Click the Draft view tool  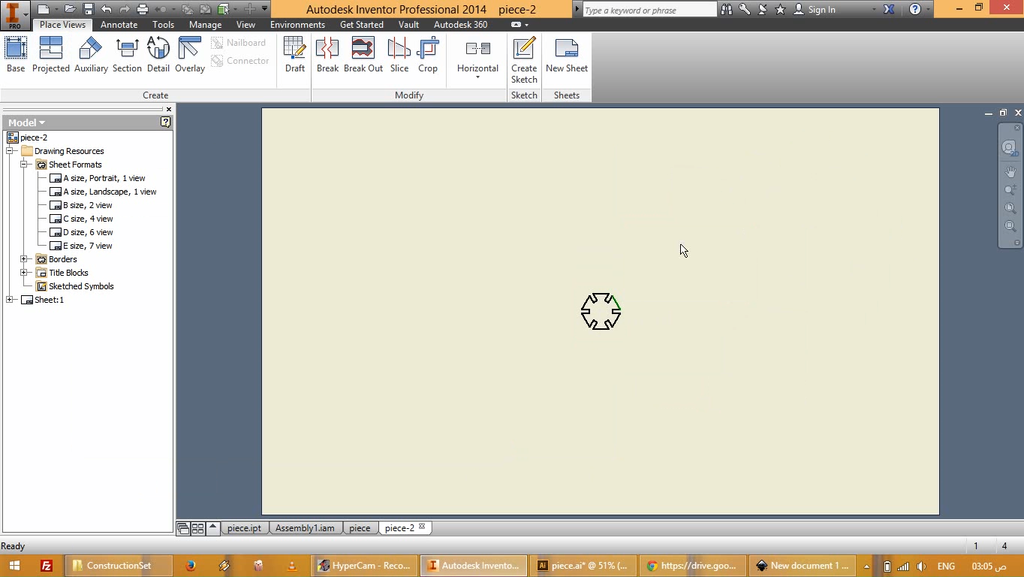pos(295,54)
